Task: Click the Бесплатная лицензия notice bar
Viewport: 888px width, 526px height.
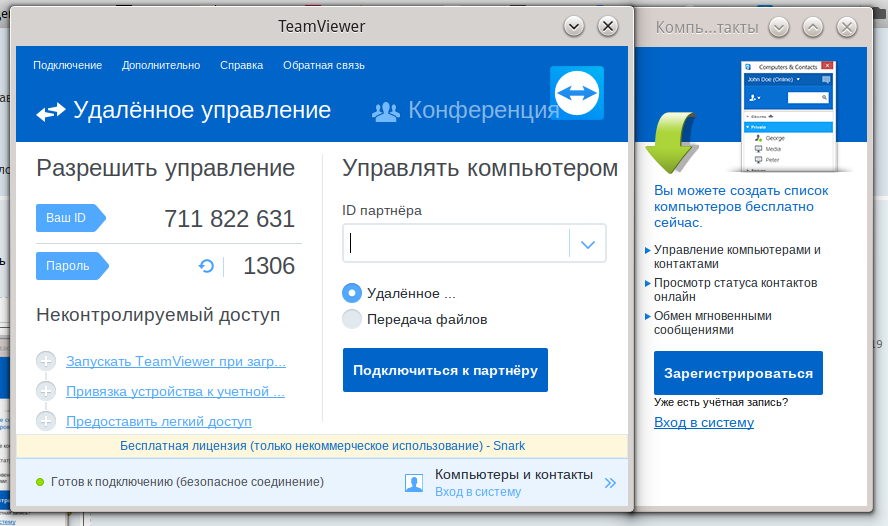Action: (x=322, y=446)
